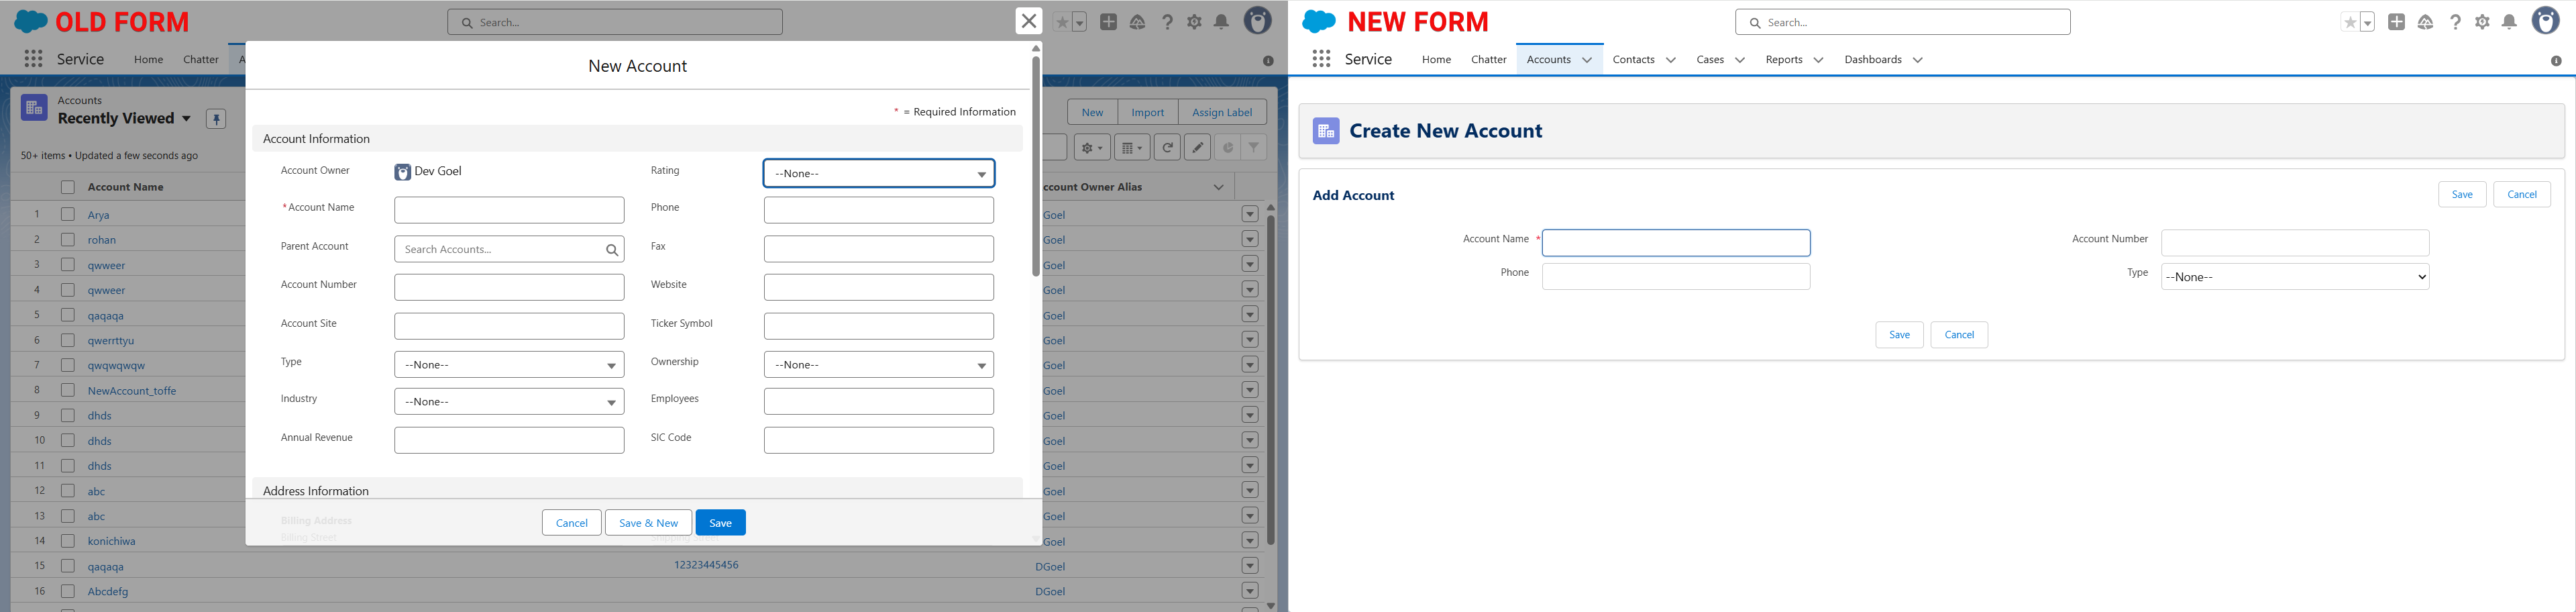
Task: Open the Industry dropdown
Action: point(509,402)
